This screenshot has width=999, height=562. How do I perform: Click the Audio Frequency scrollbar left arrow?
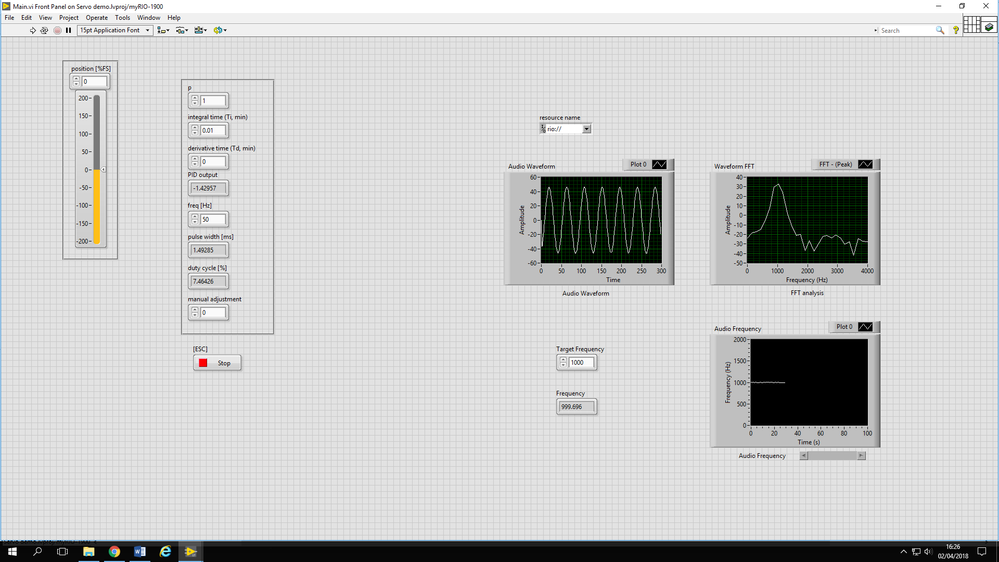(803, 456)
